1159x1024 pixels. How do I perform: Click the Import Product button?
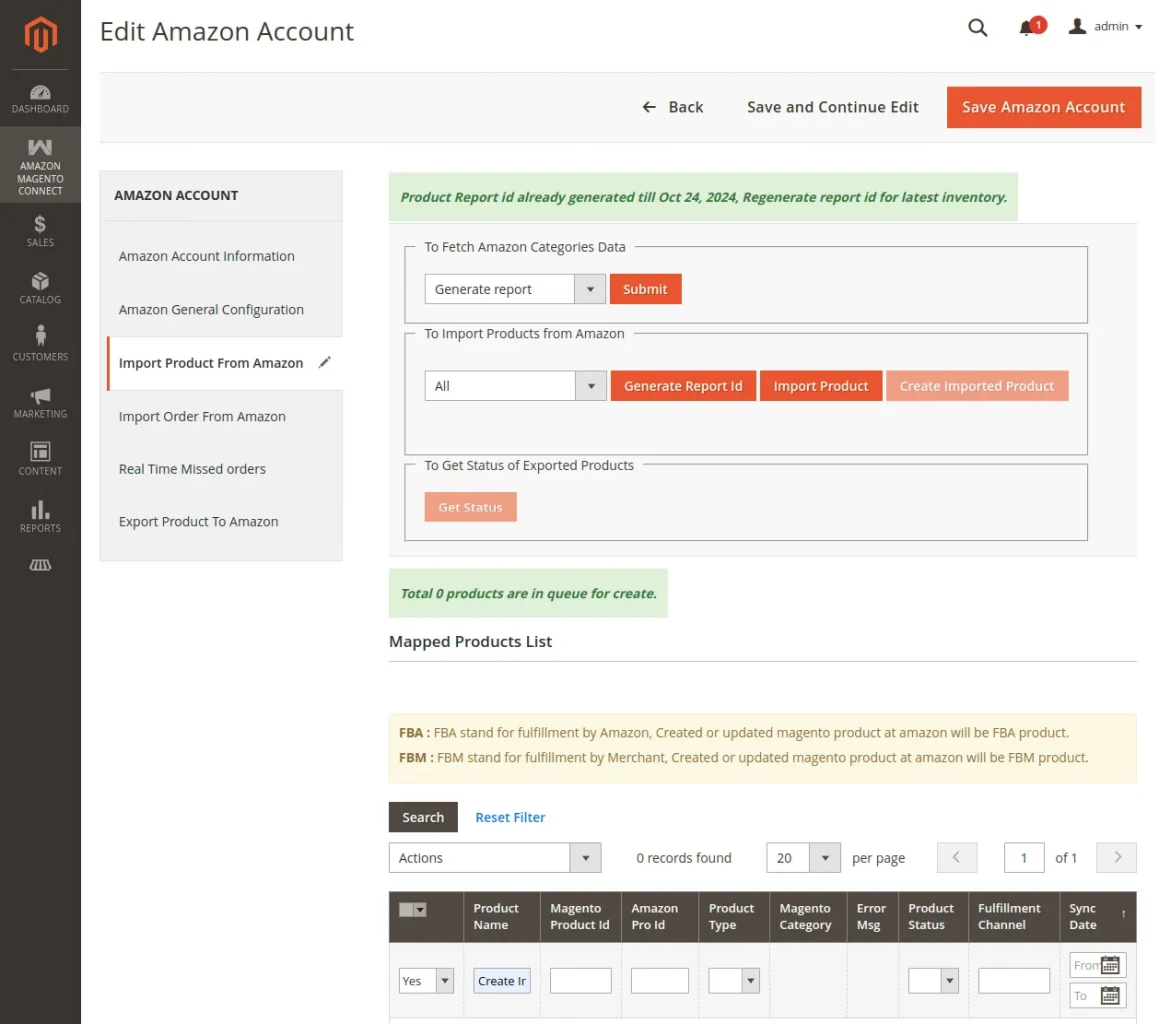820,386
